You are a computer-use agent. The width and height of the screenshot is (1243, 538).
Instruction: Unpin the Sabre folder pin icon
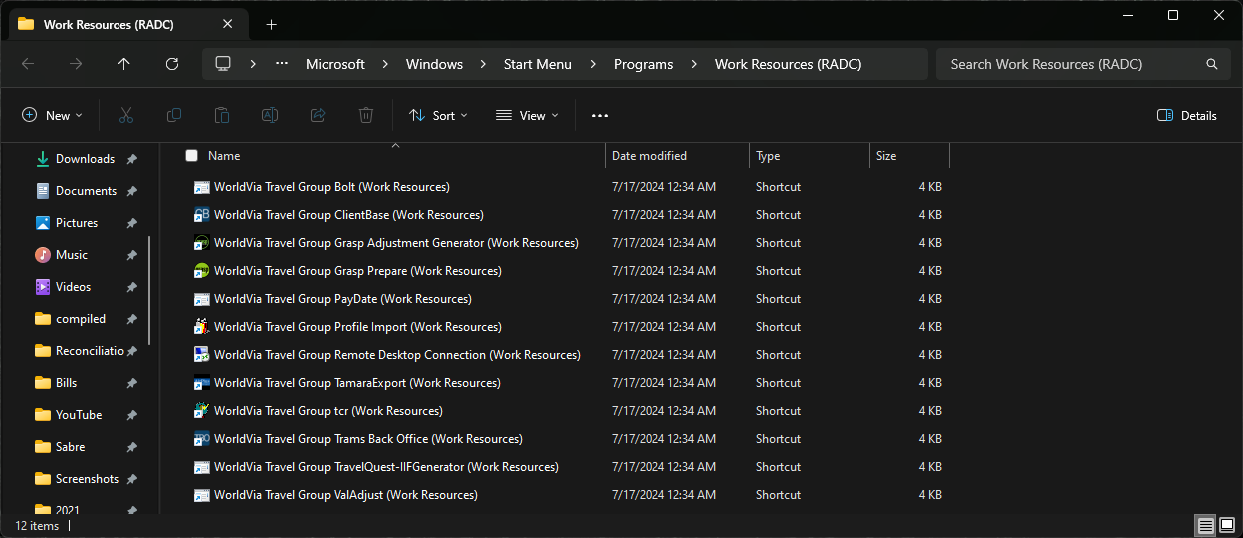coord(132,447)
